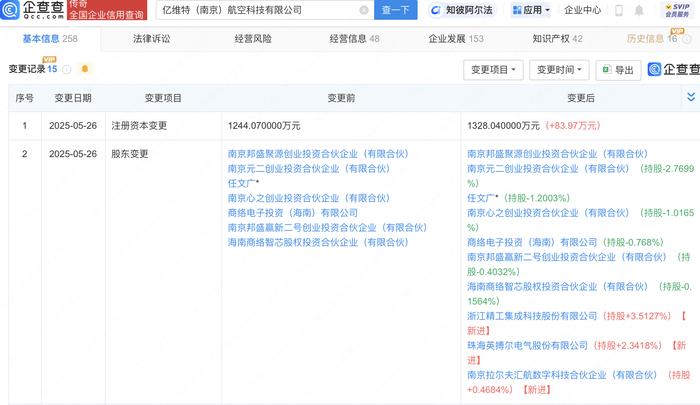Open 南京心之创业投资合伙企业 in 变更后 column
The image size is (700, 405).
pyautogui.click(x=548, y=213)
